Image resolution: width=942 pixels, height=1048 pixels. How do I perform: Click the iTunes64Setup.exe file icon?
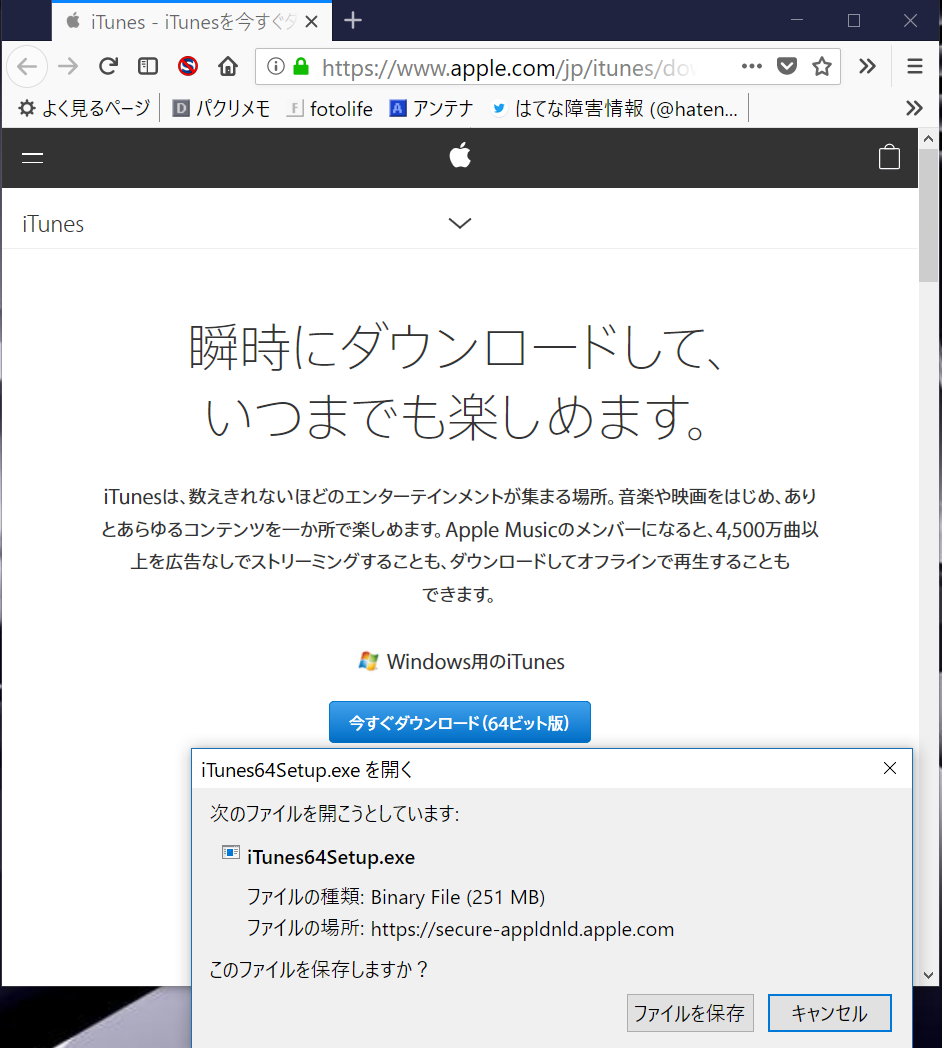(231, 854)
